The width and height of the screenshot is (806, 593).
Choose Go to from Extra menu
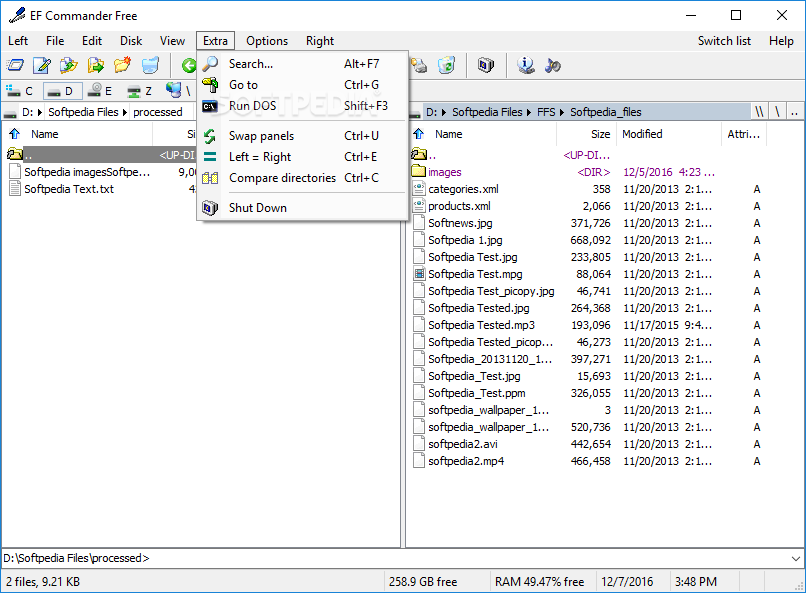tap(302, 85)
